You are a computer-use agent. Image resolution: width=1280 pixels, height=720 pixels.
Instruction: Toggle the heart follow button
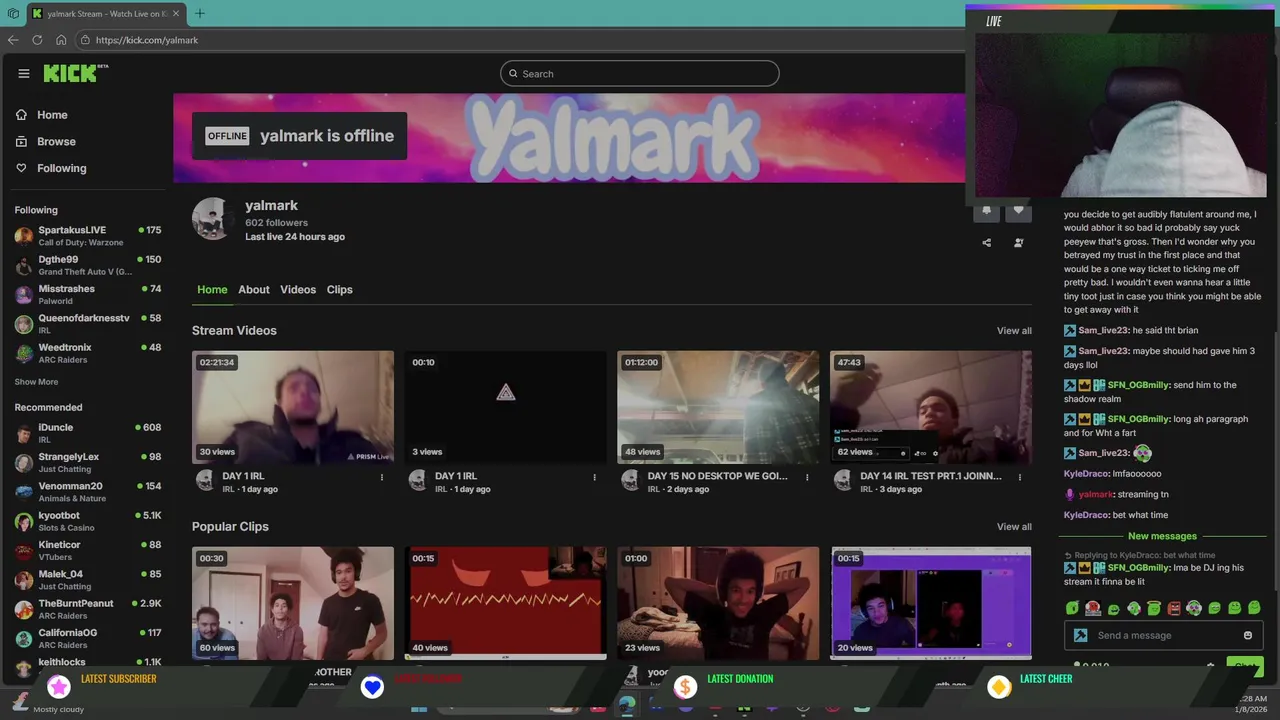[1018, 210]
